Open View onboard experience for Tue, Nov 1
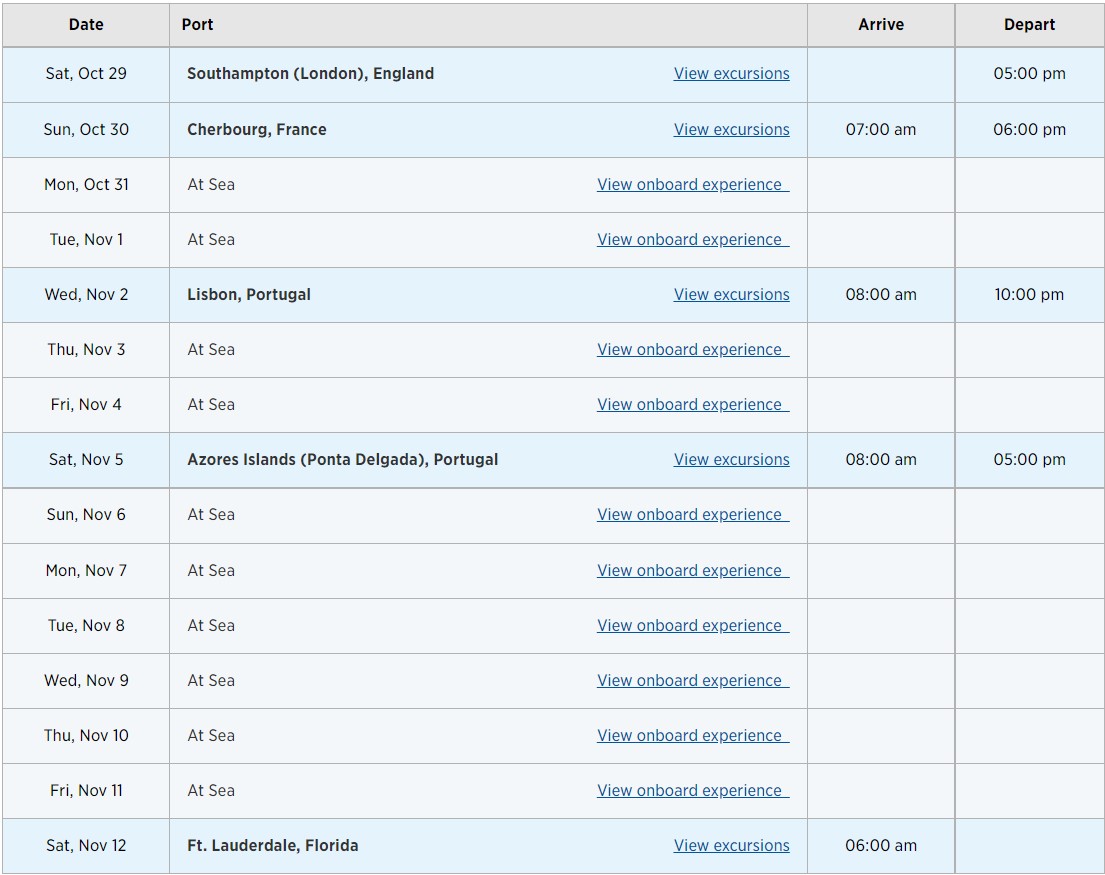Viewport: 1105px width, 875px height. tap(693, 240)
